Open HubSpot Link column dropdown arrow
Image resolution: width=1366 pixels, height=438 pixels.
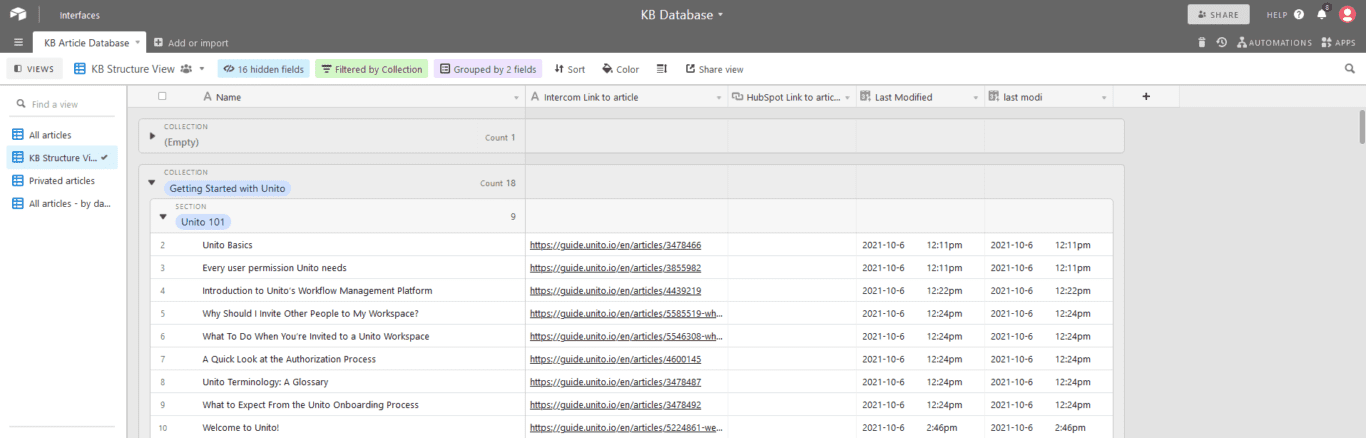(x=848, y=97)
